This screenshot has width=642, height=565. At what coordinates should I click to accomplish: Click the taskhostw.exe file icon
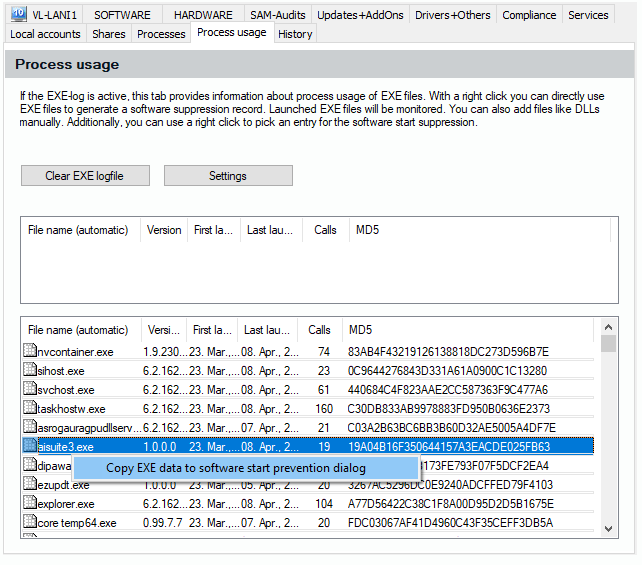(30, 409)
